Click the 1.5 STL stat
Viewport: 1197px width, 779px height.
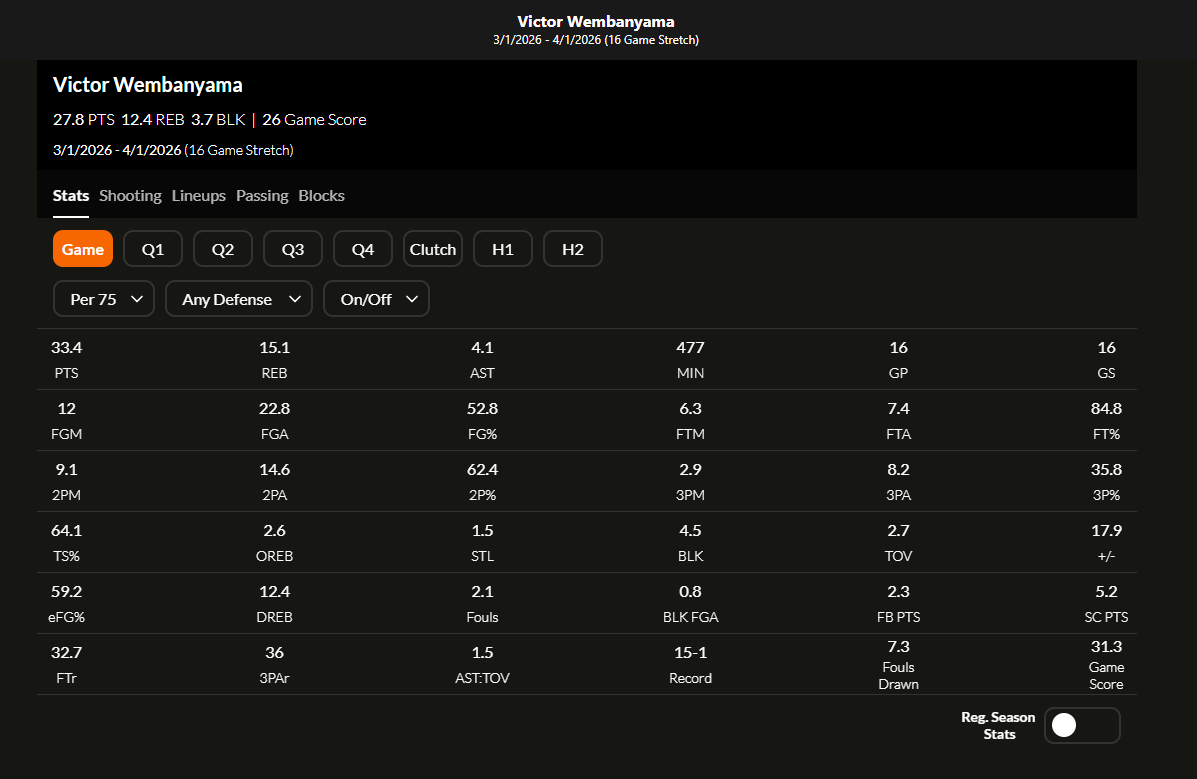coord(482,543)
